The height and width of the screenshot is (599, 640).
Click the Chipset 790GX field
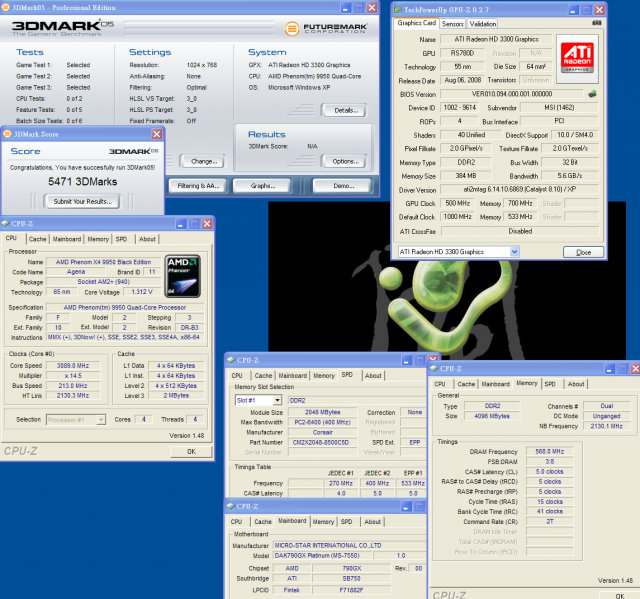(351, 568)
